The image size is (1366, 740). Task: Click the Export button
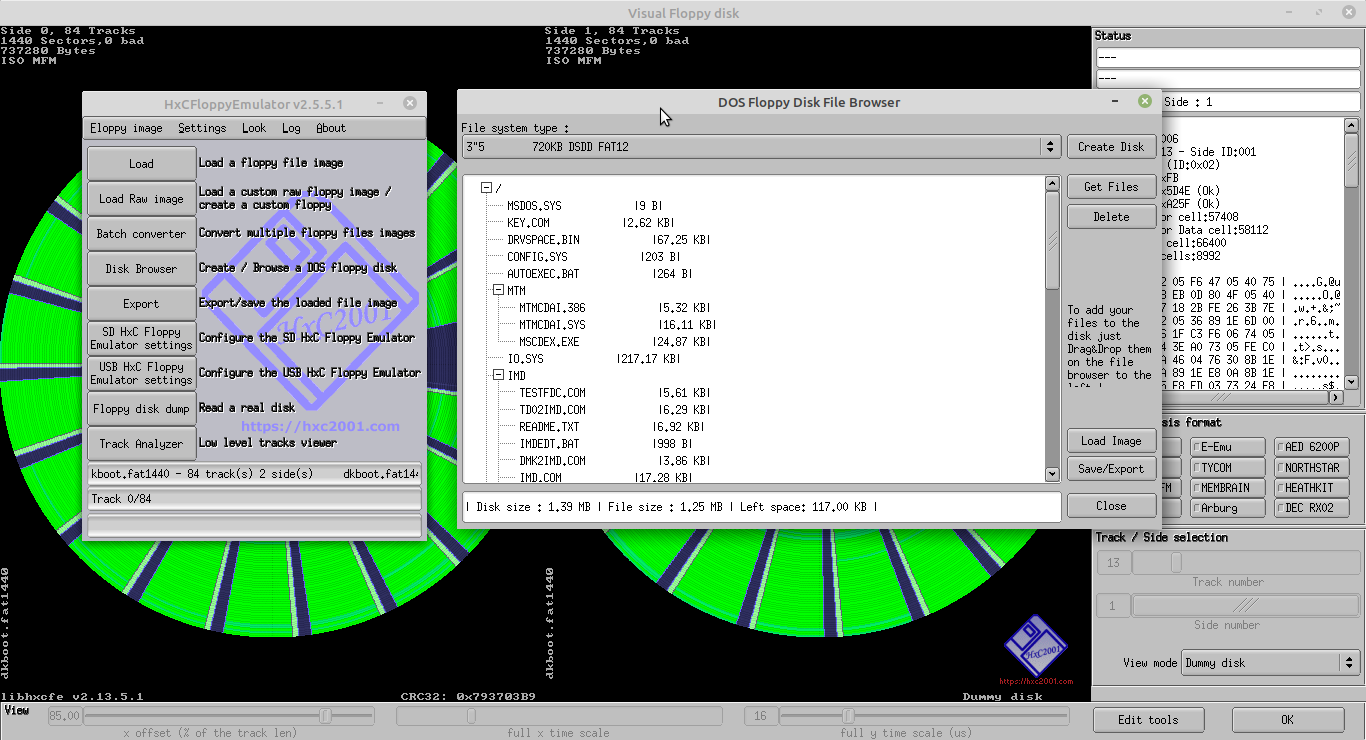pyautogui.click(x=141, y=304)
